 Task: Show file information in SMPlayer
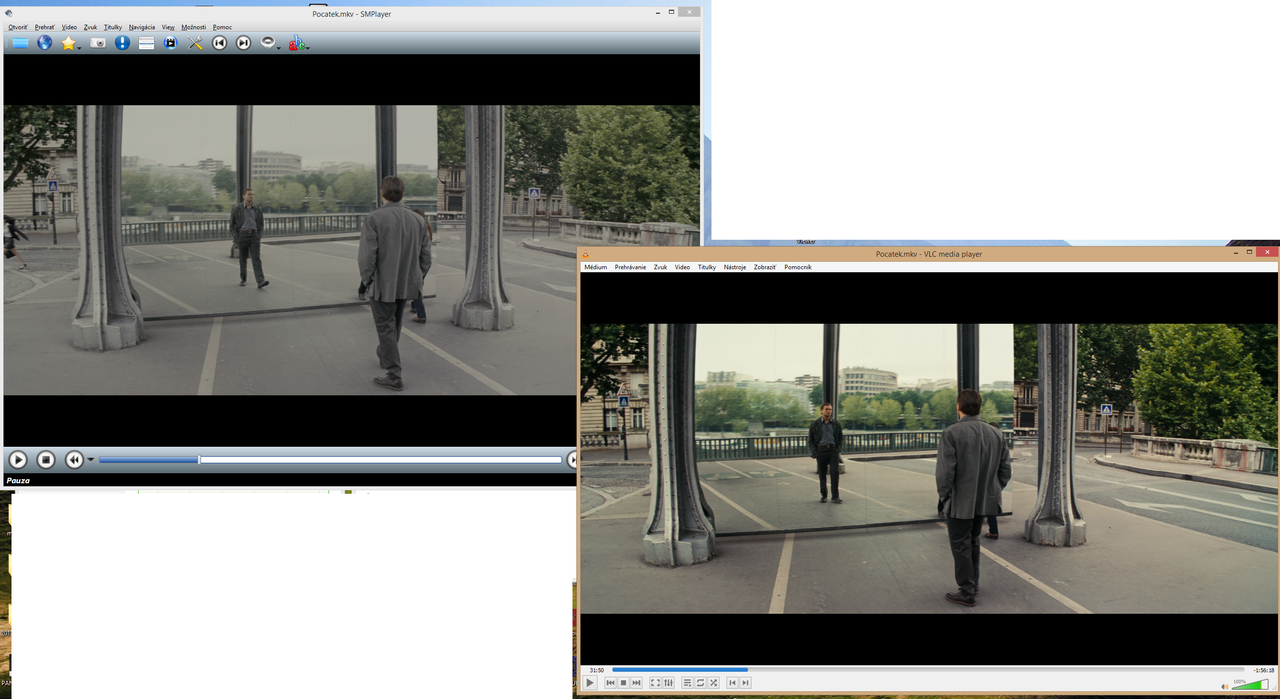tap(122, 43)
